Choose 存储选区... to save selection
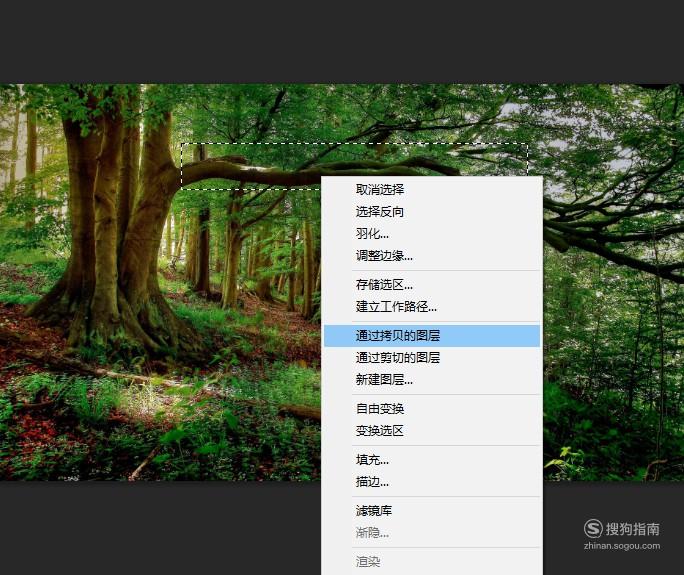The height and width of the screenshot is (575, 684). click(432, 285)
